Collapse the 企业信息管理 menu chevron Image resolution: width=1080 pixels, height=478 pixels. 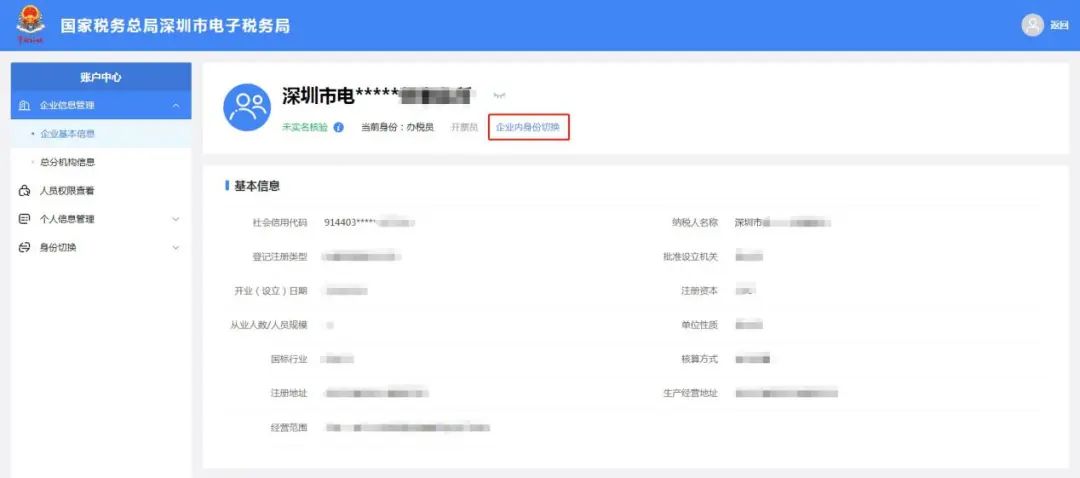[x=176, y=105]
